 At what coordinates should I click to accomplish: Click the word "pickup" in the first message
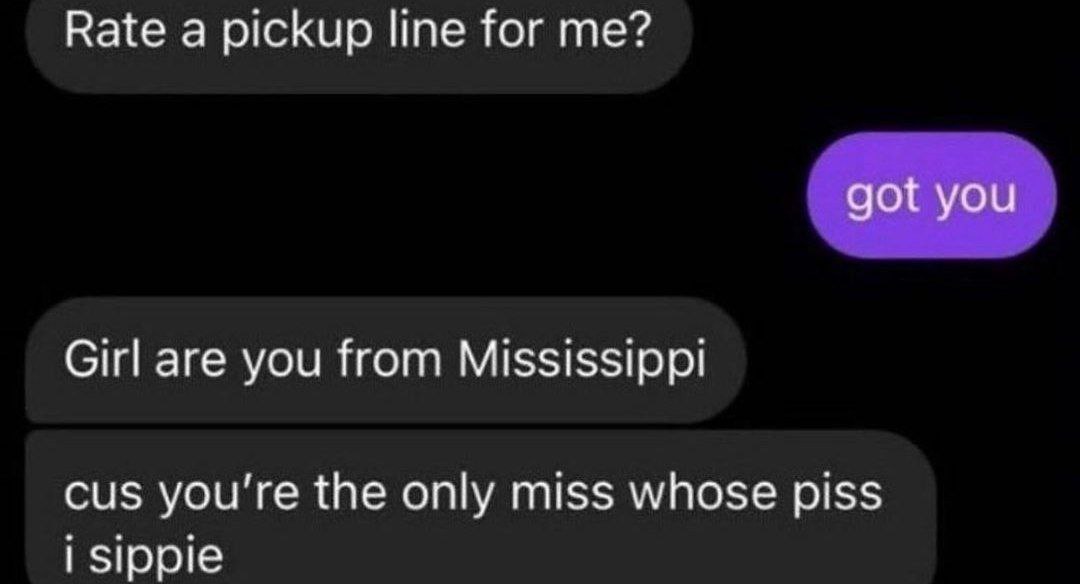295,34
